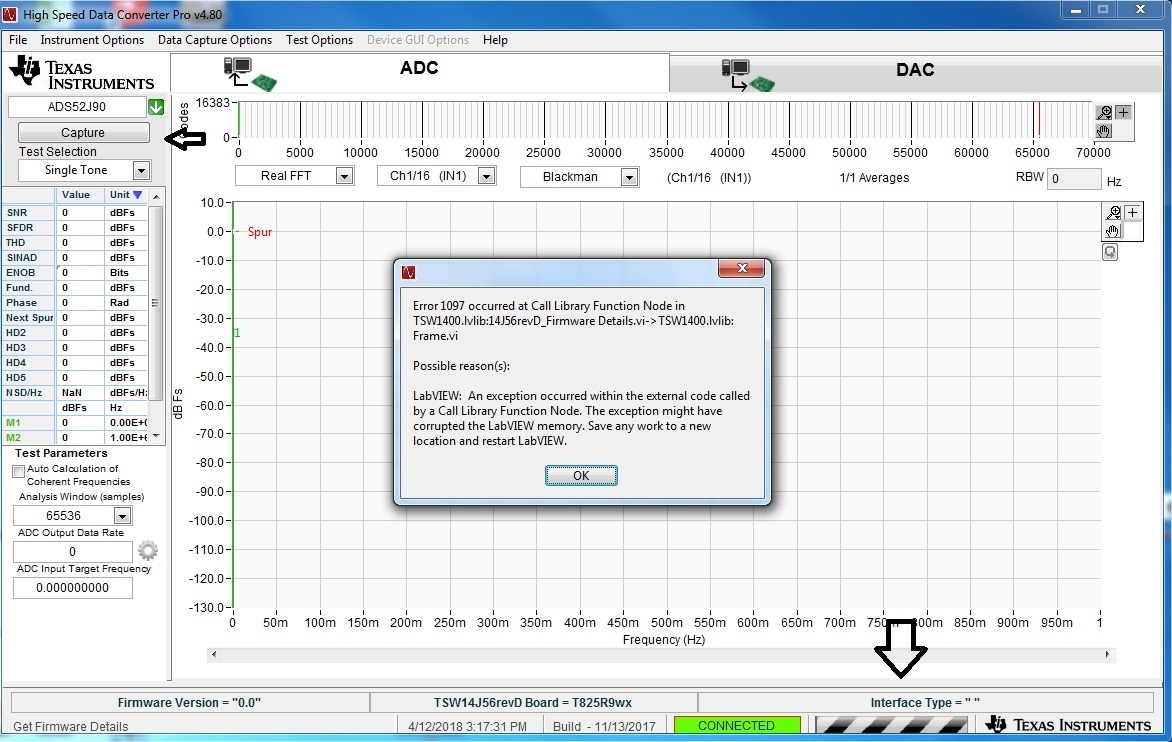Select the crosshair cursor tool on FFT graph palette
The image size is (1172, 742).
pyautogui.click(x=1132, y=212)
